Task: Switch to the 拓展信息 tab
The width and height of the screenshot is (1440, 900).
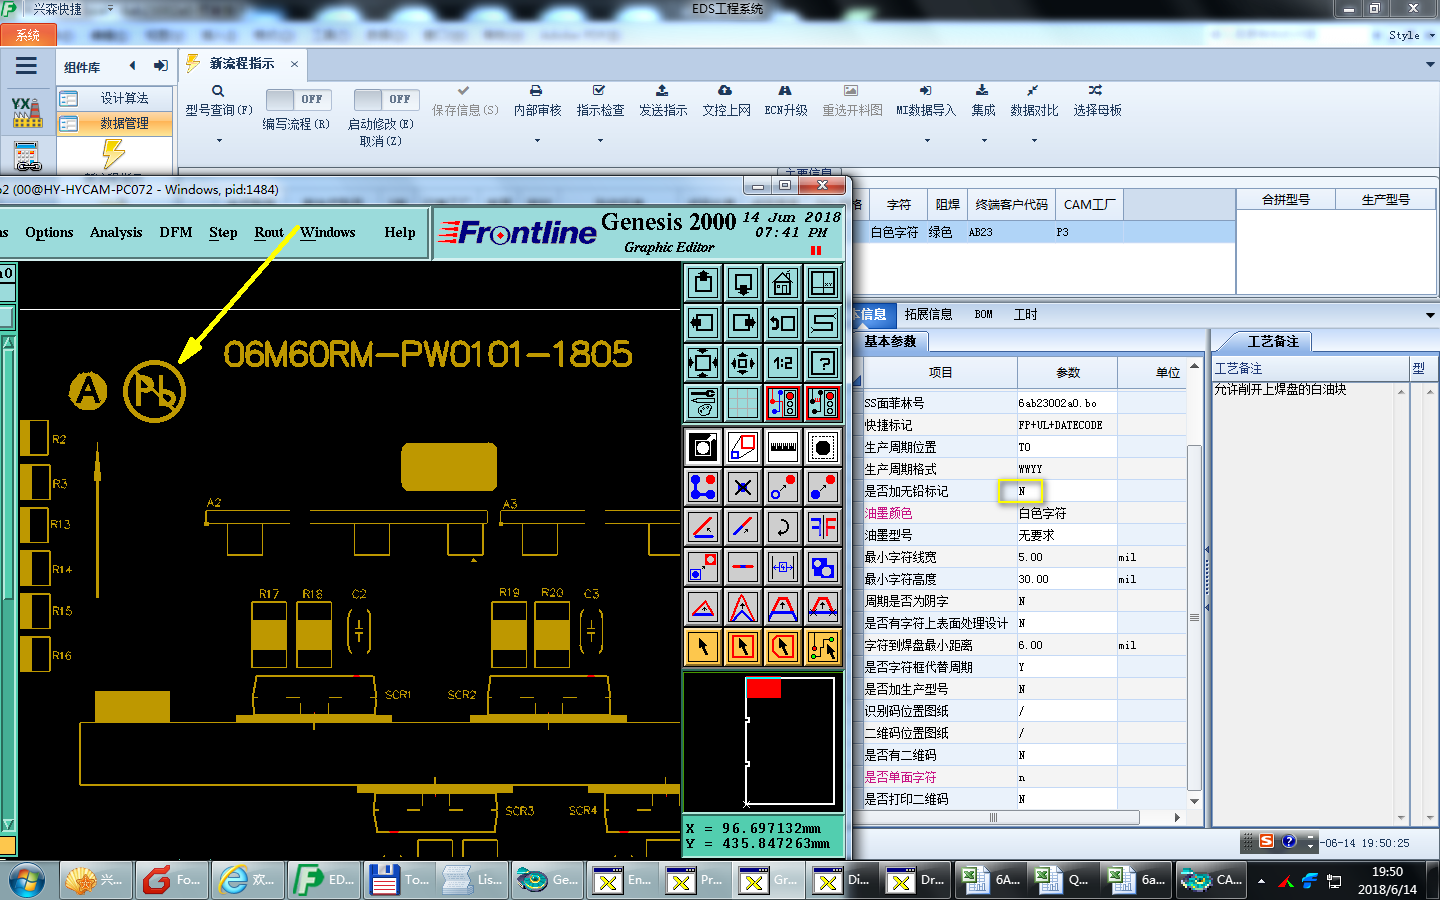Action: click(928, 314)
